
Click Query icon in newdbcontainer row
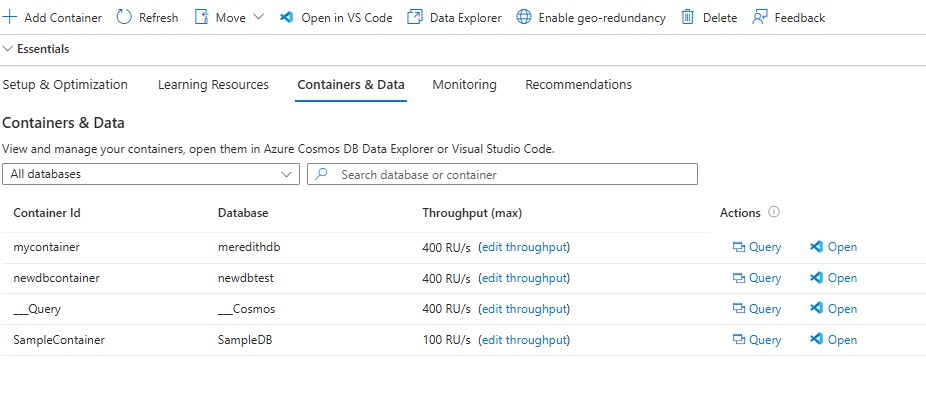click(739, 278)
